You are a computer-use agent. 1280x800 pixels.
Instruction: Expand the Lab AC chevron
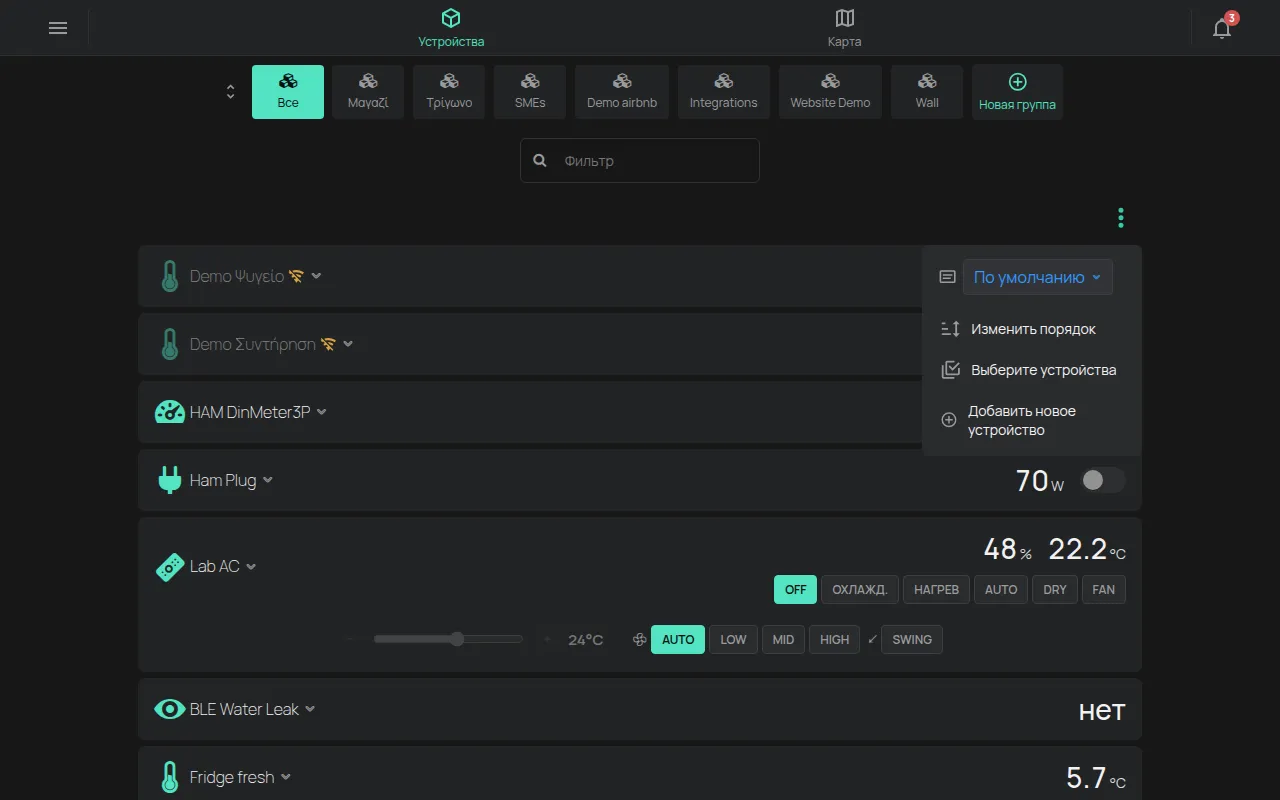[251, 567]
